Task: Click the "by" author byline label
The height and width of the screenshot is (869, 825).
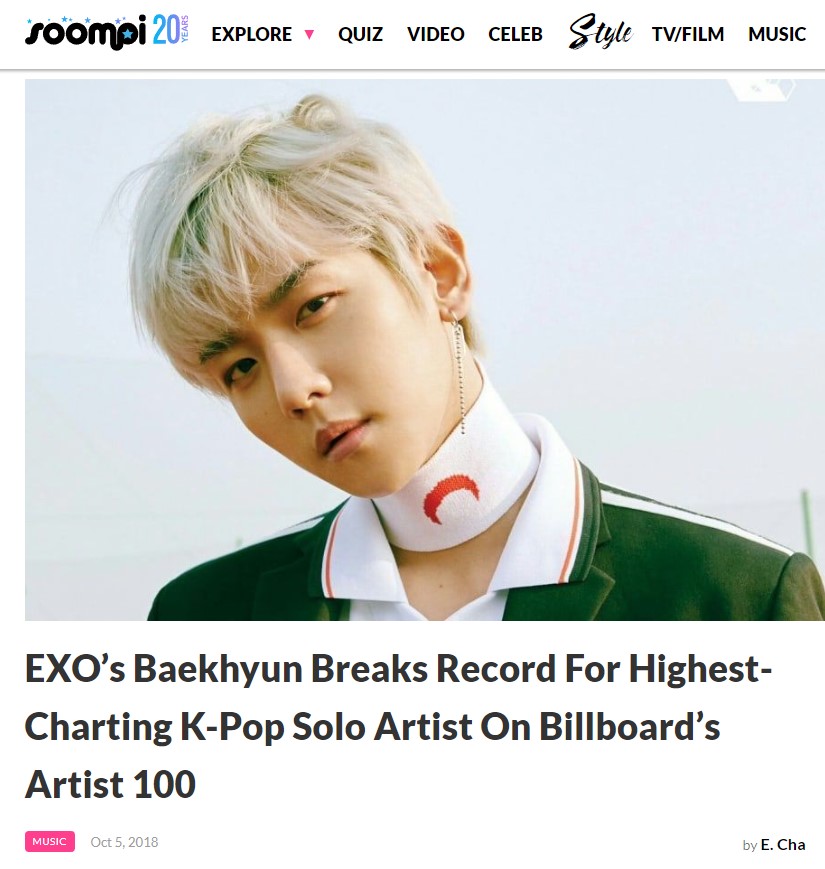Action: [750, 845]
